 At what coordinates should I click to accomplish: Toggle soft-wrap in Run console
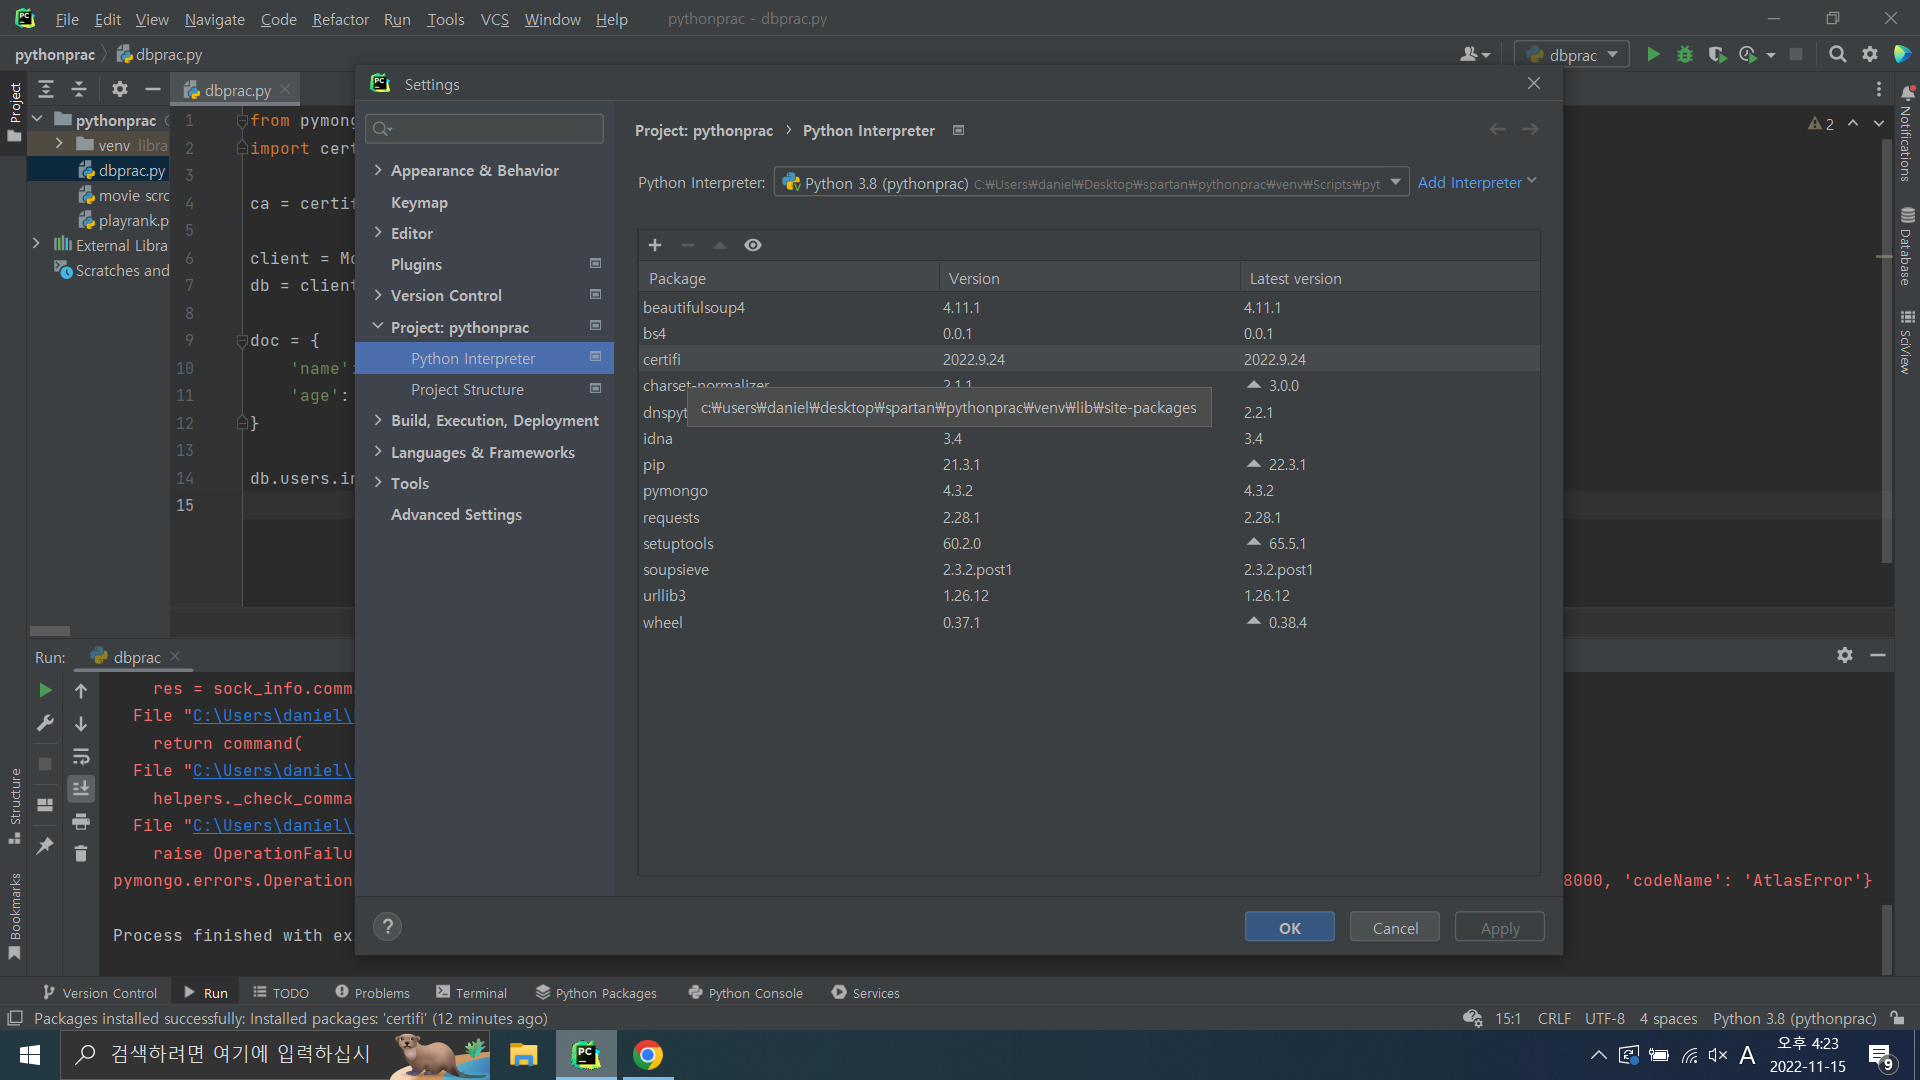(81, 756)
